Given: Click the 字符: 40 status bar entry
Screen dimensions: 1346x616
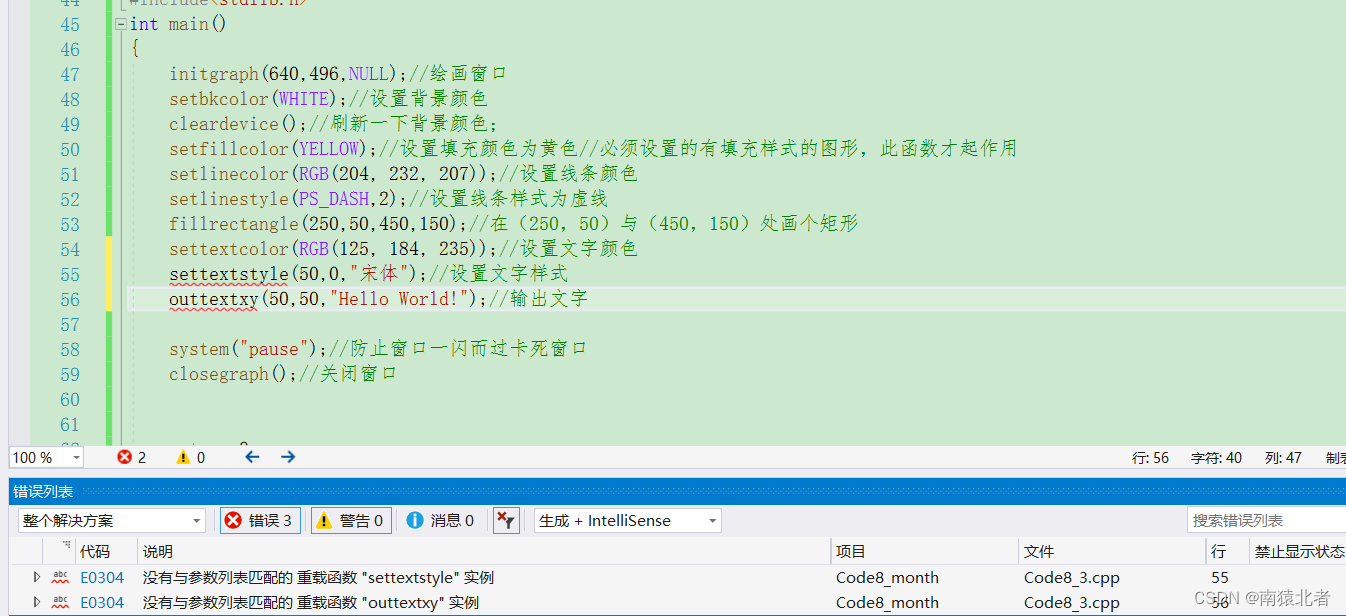Looking at the screenshot, I should [1216, 457].
